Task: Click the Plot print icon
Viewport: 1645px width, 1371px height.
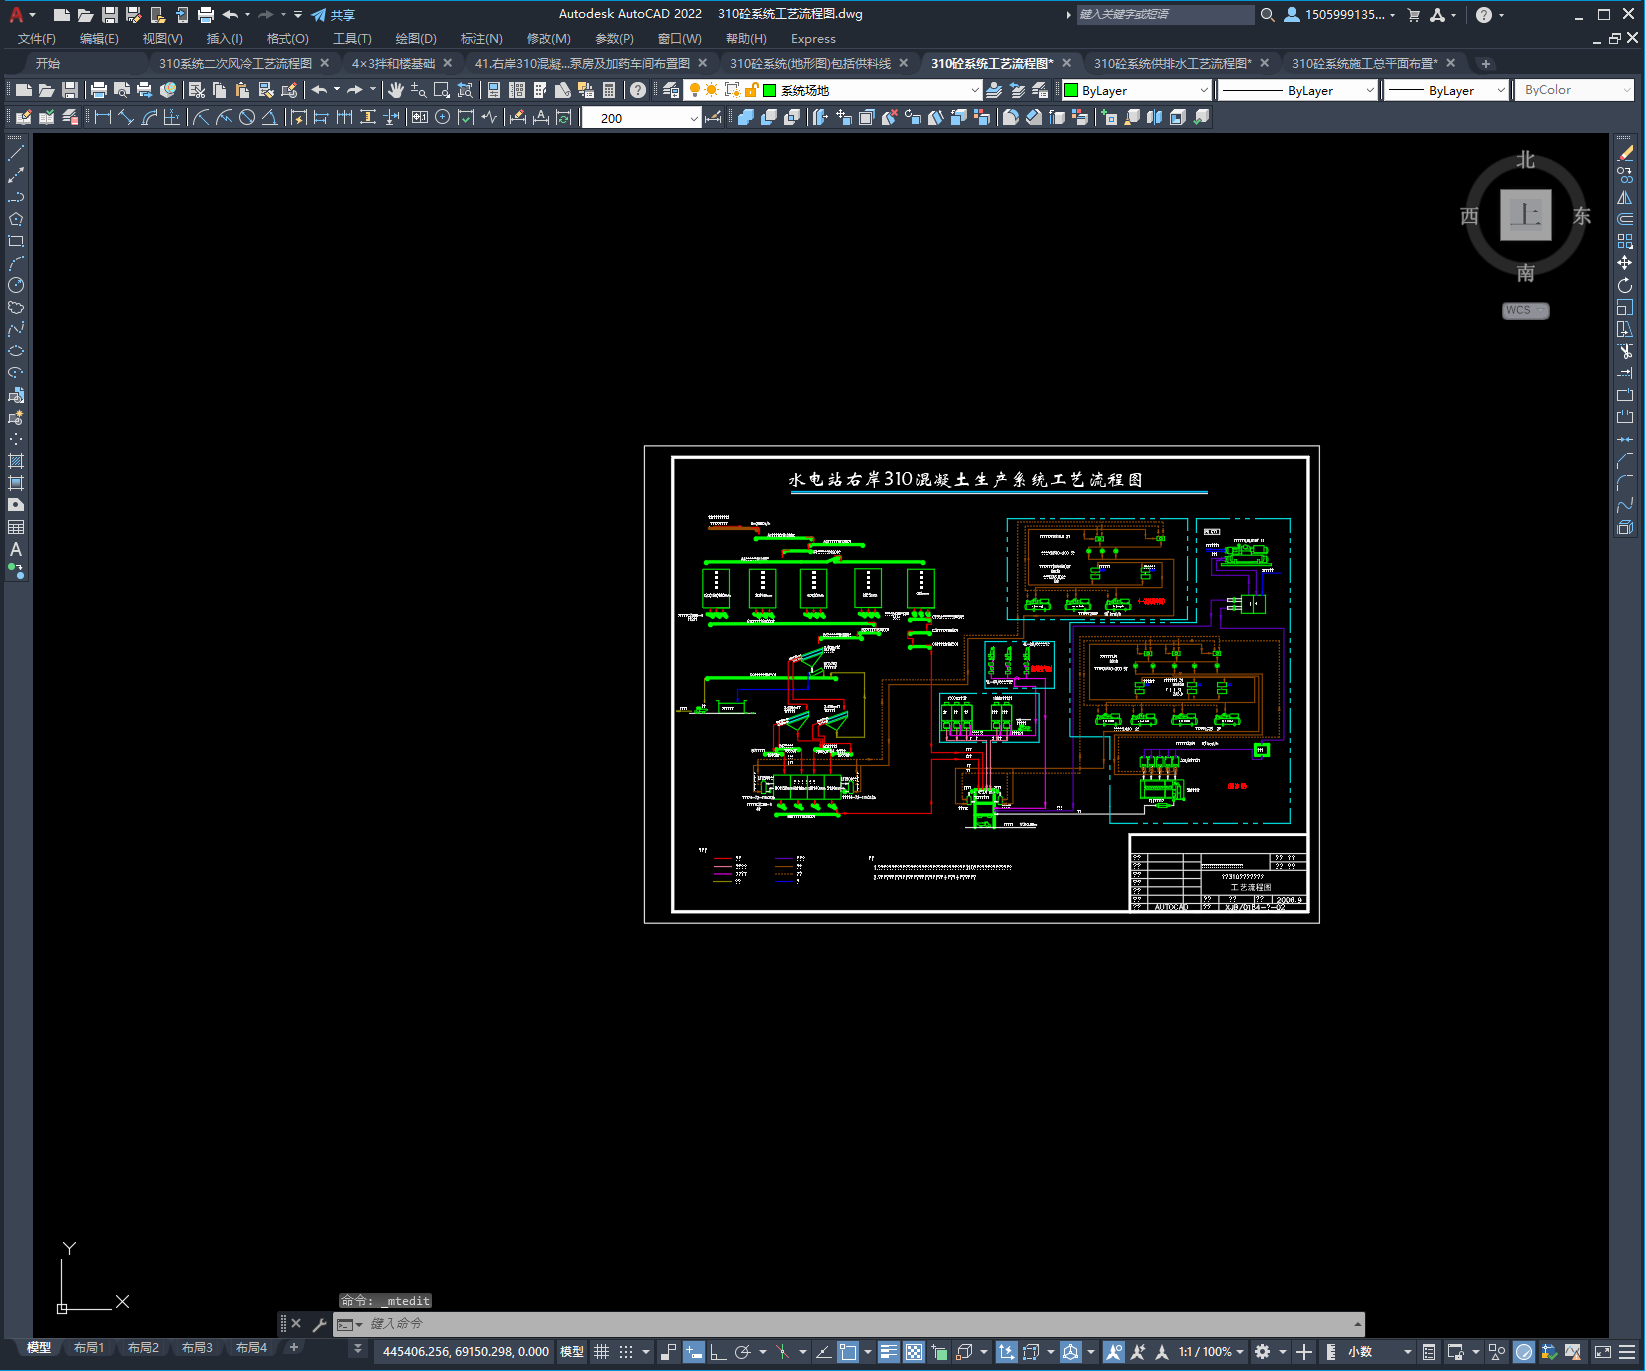Action: tap(99, 90)
